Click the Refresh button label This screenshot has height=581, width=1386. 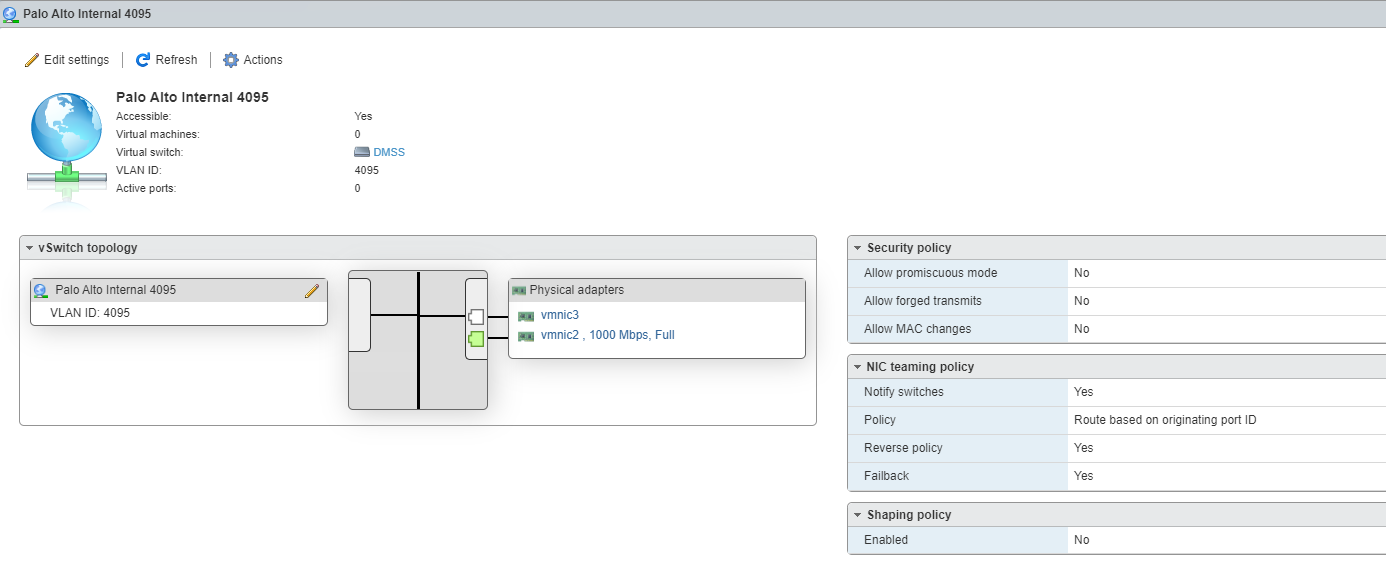176,60
